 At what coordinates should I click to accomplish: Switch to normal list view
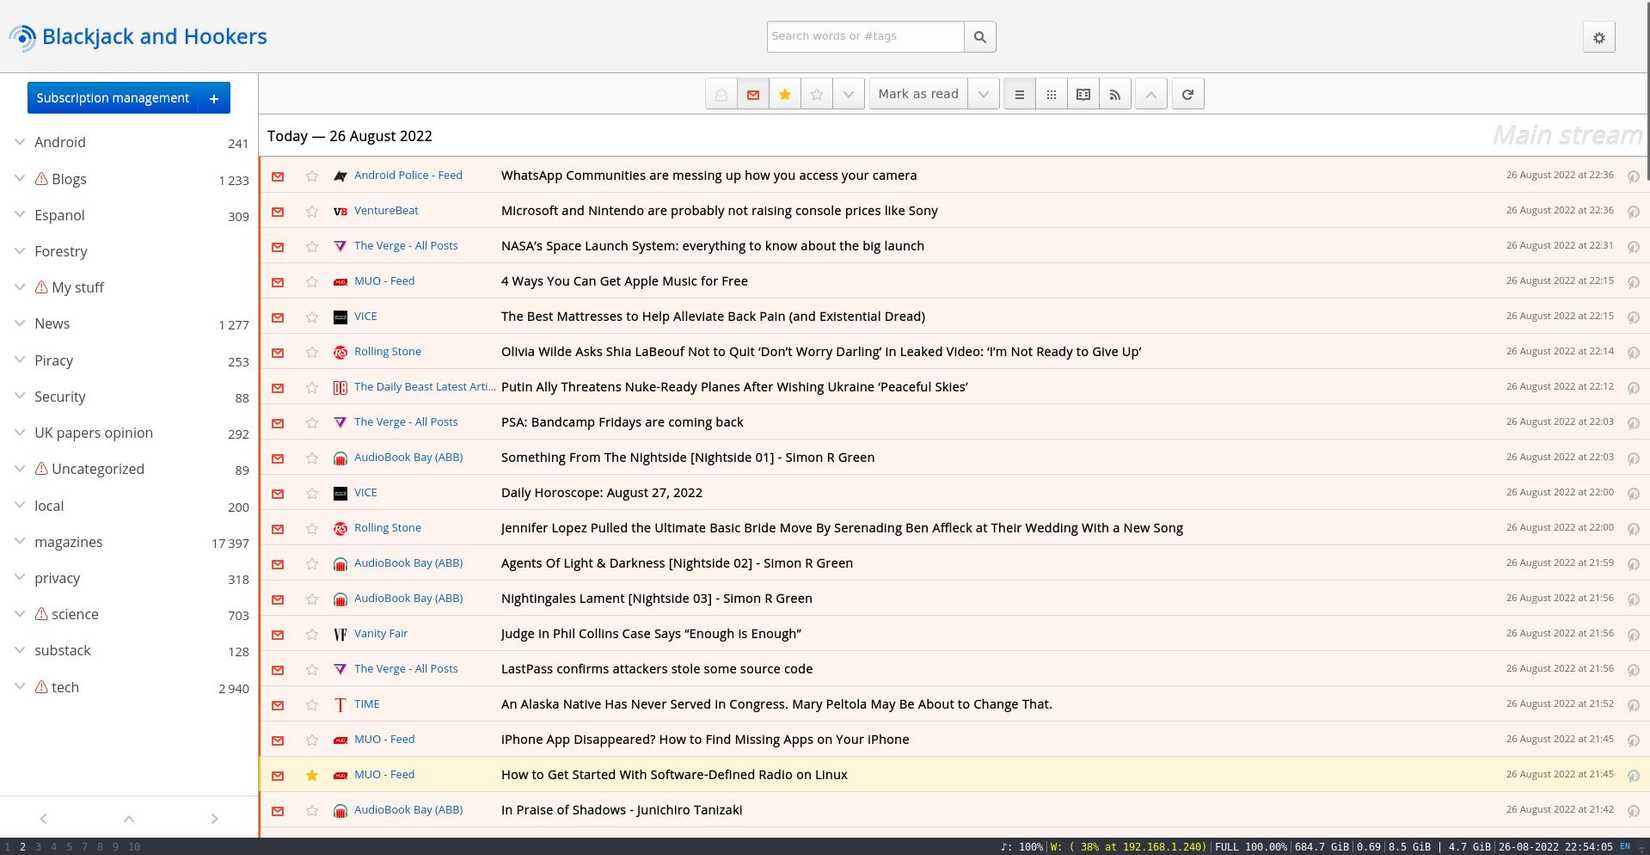click(1019, 94)
